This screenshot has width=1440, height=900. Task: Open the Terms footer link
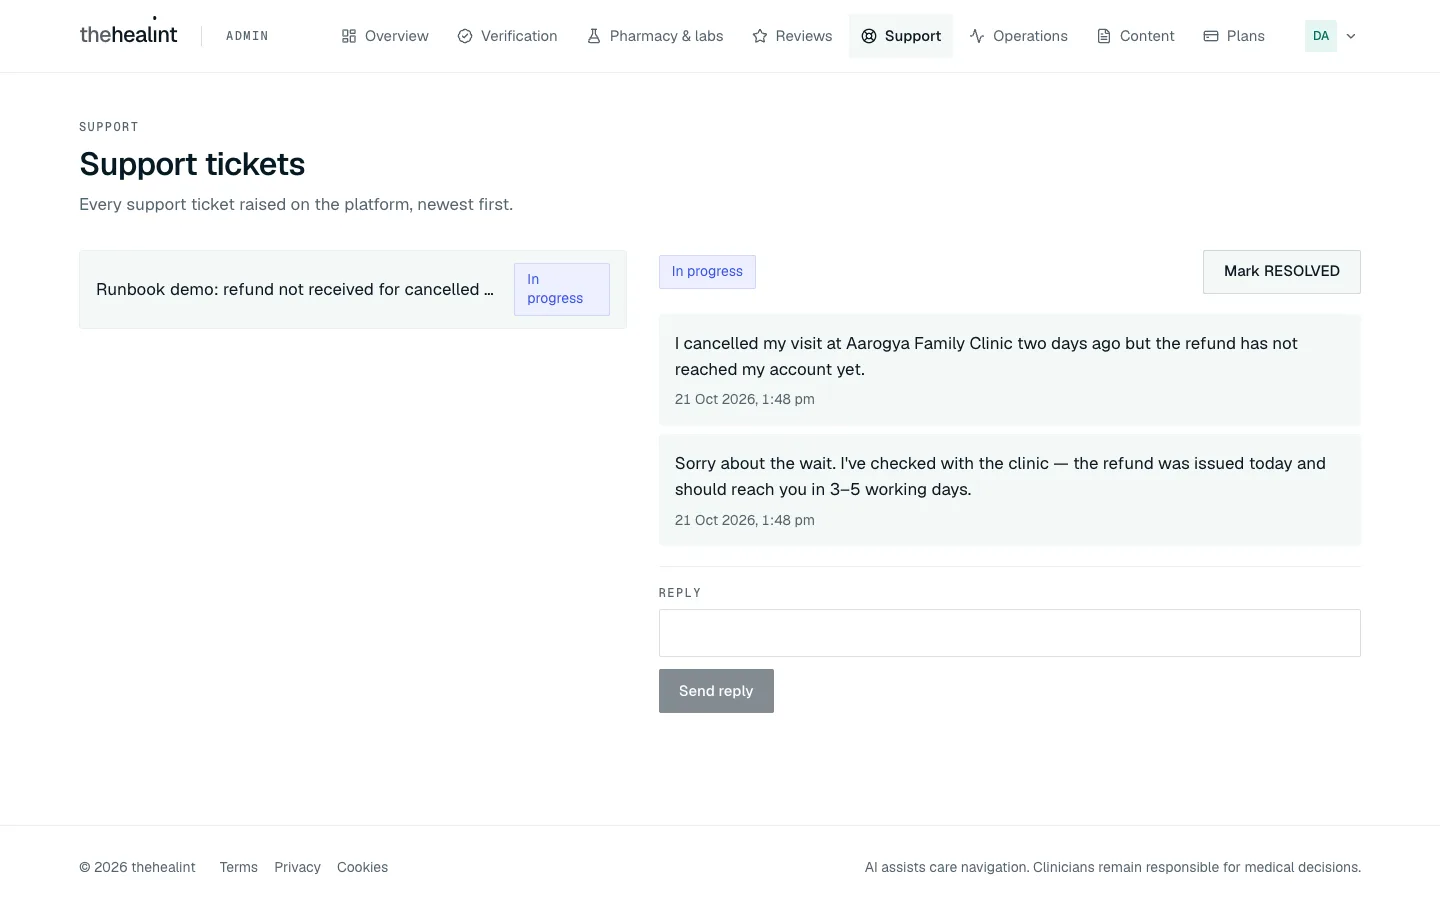click(x=239, y=867)
